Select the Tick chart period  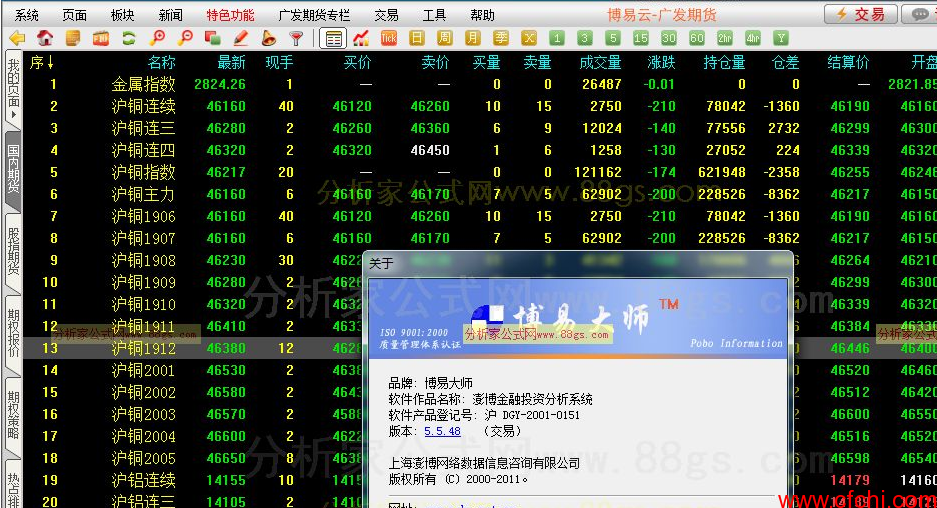click(388, 38)
